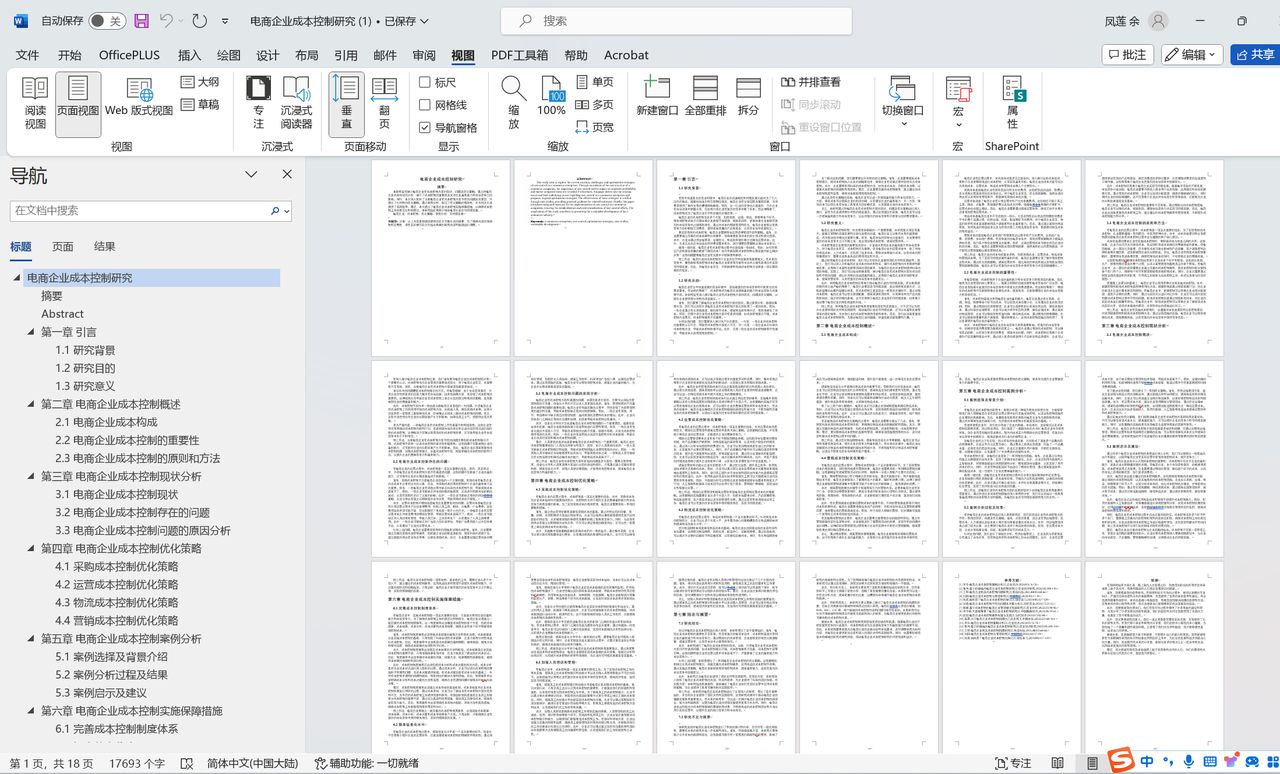Screen dimensions: 1280x774
Task: Collapse 第一章 引言 heading
Action: click(x=31, y=332)
